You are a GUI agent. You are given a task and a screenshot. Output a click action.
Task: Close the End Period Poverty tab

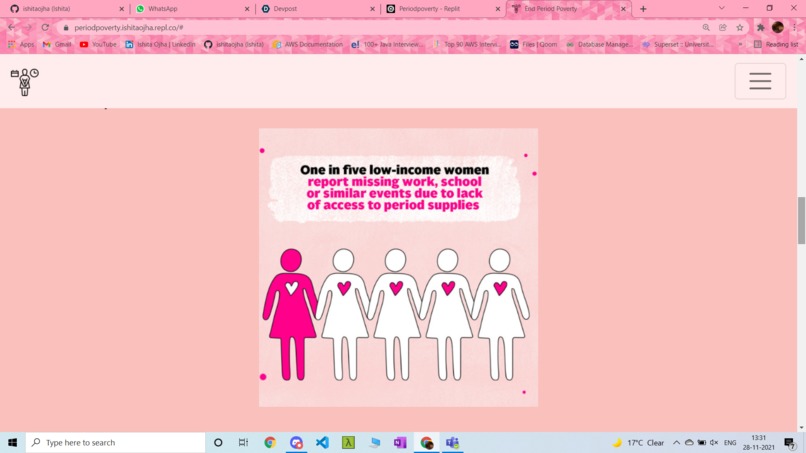coord(623,9)
